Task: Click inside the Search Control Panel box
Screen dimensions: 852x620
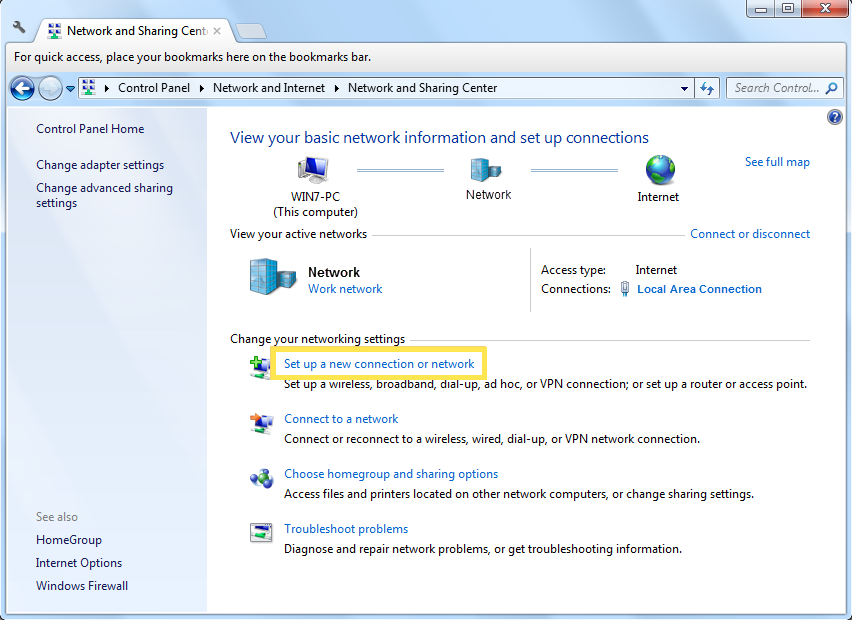Action: pos(784,88)
